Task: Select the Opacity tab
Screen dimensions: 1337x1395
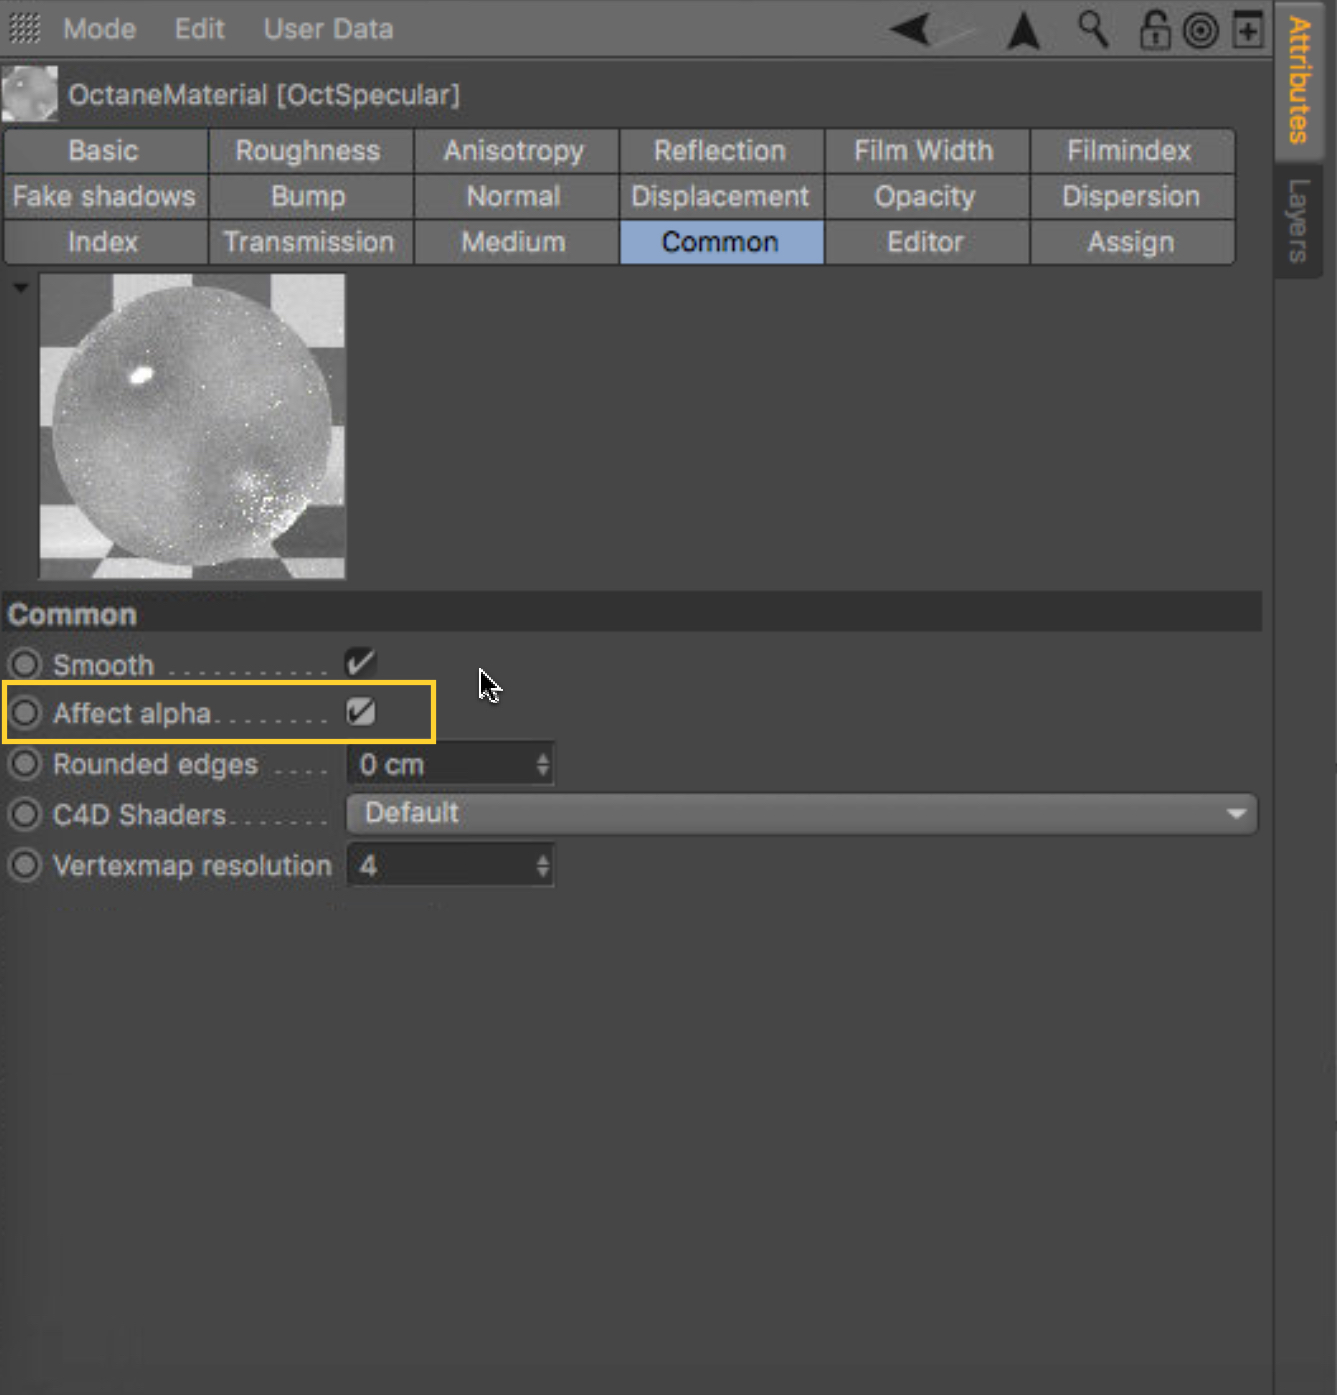Action: (x=925, y=196)
